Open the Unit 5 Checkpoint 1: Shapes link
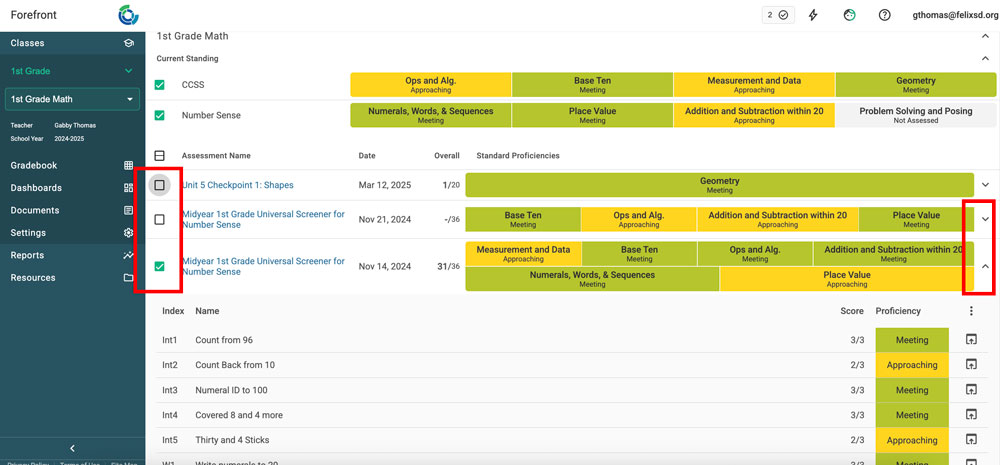This screenshot has width=1000, height=465. (237, 185)
